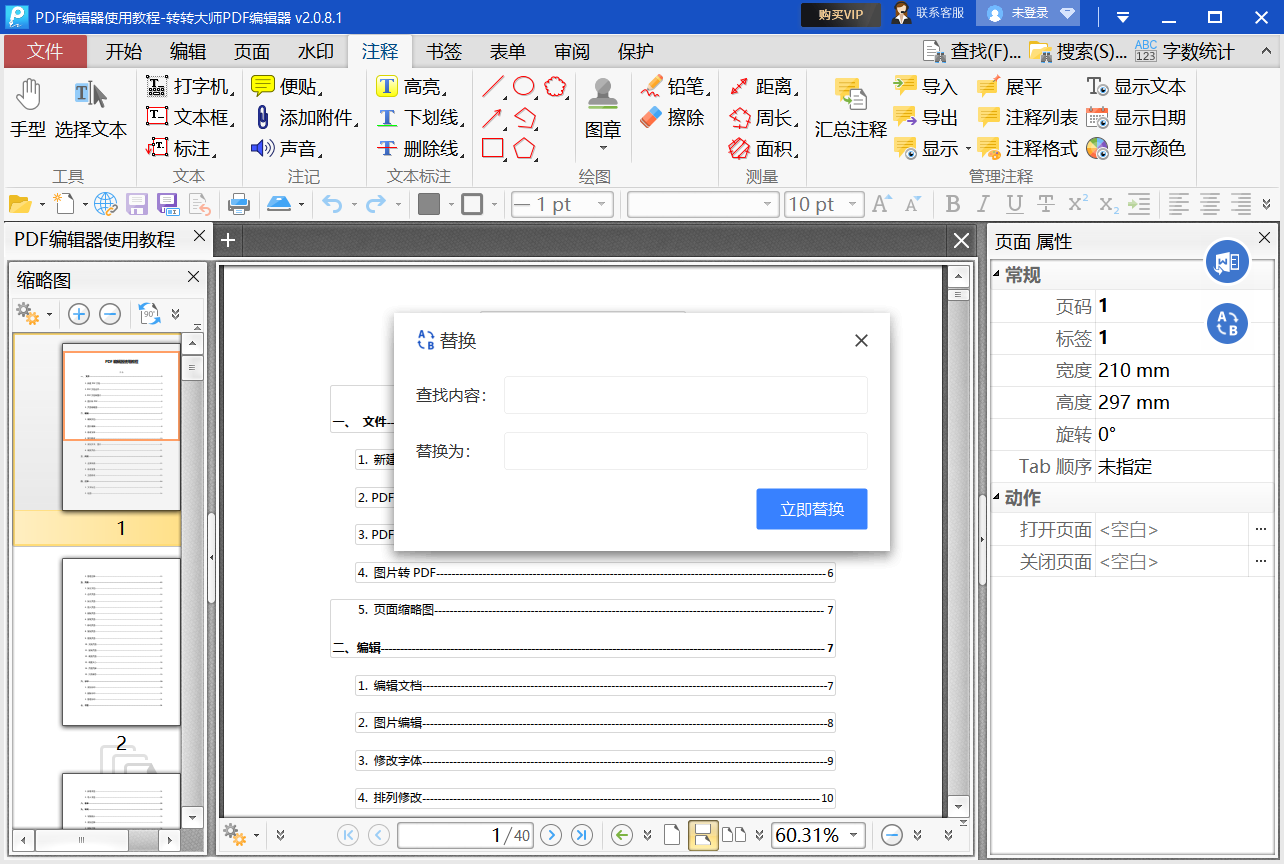Click the 查找内容 input field
Image resolution: width=1284 pixels, height=864 pixels.
[685, 395]
